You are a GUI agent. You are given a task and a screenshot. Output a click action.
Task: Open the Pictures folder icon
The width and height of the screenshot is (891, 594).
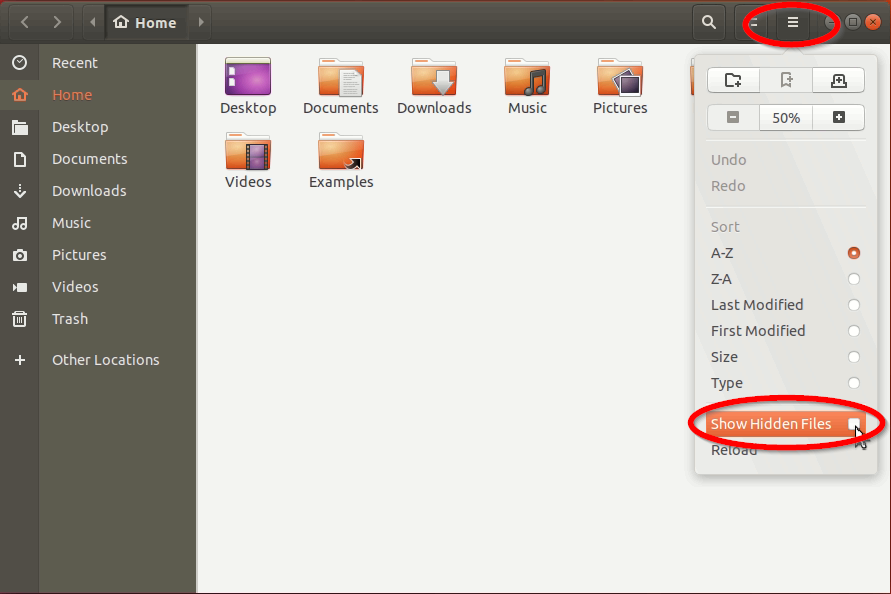(x=620, y=76)
